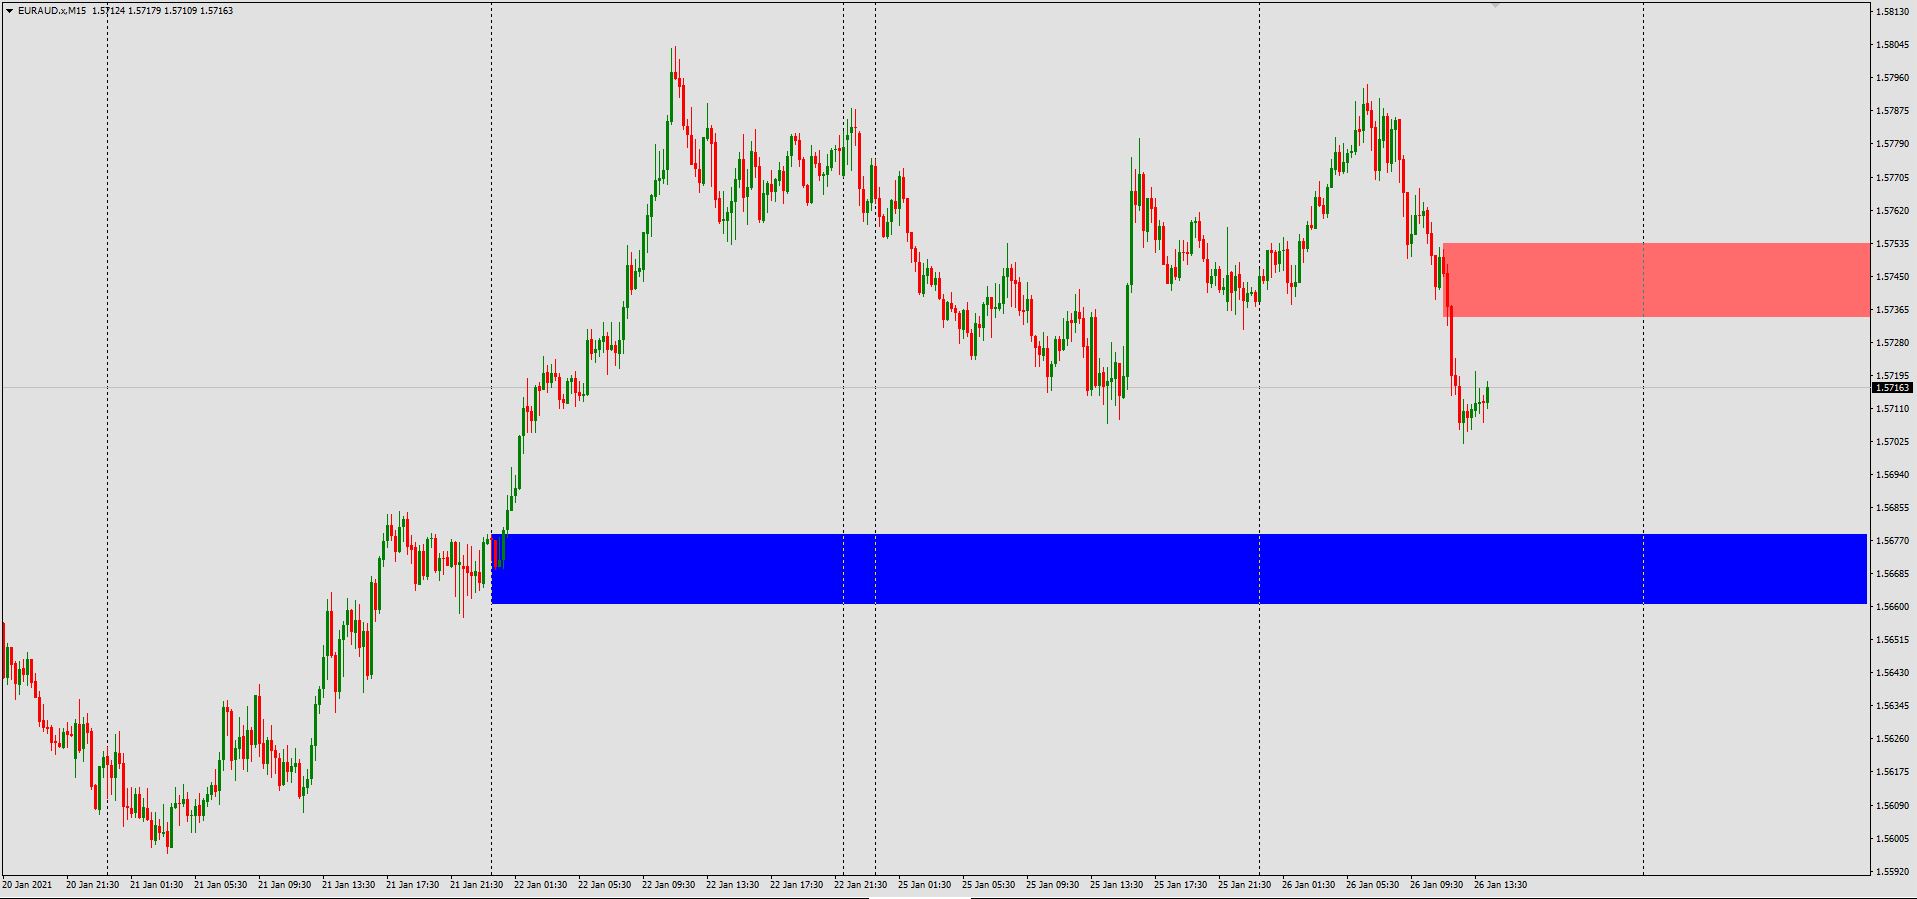Click the 1.56345 price axis label
Screen dimensions: 1917x899
click(x=1893, y=706)
